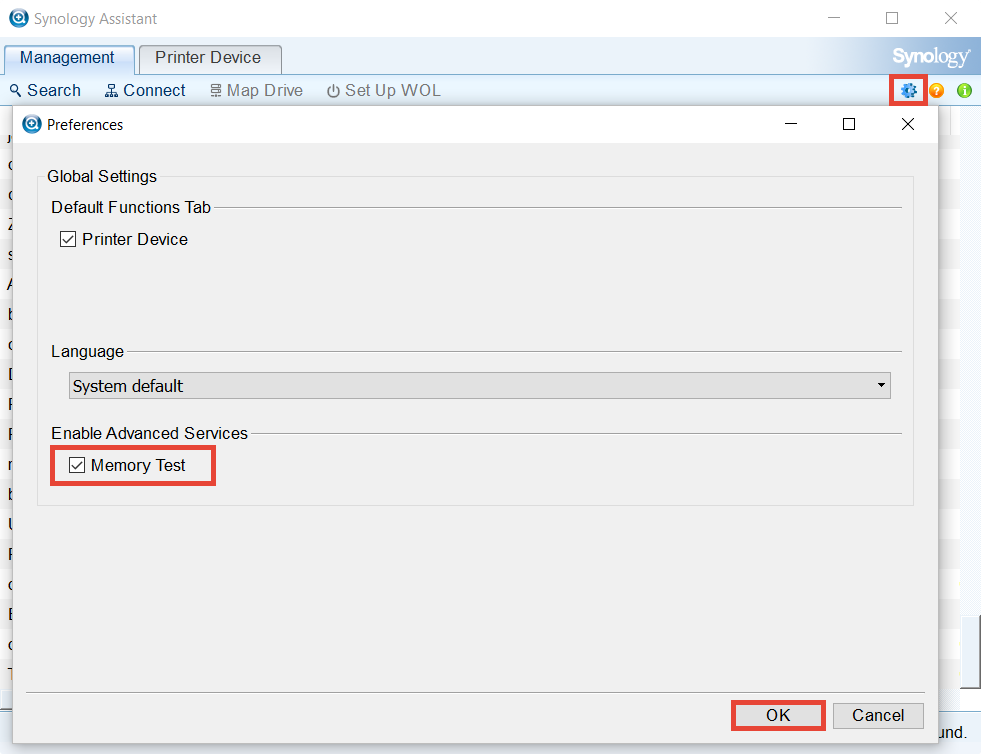Screen dimensions: 981x754
Task: Click the Map Drive icon
Action: [215, 90]
